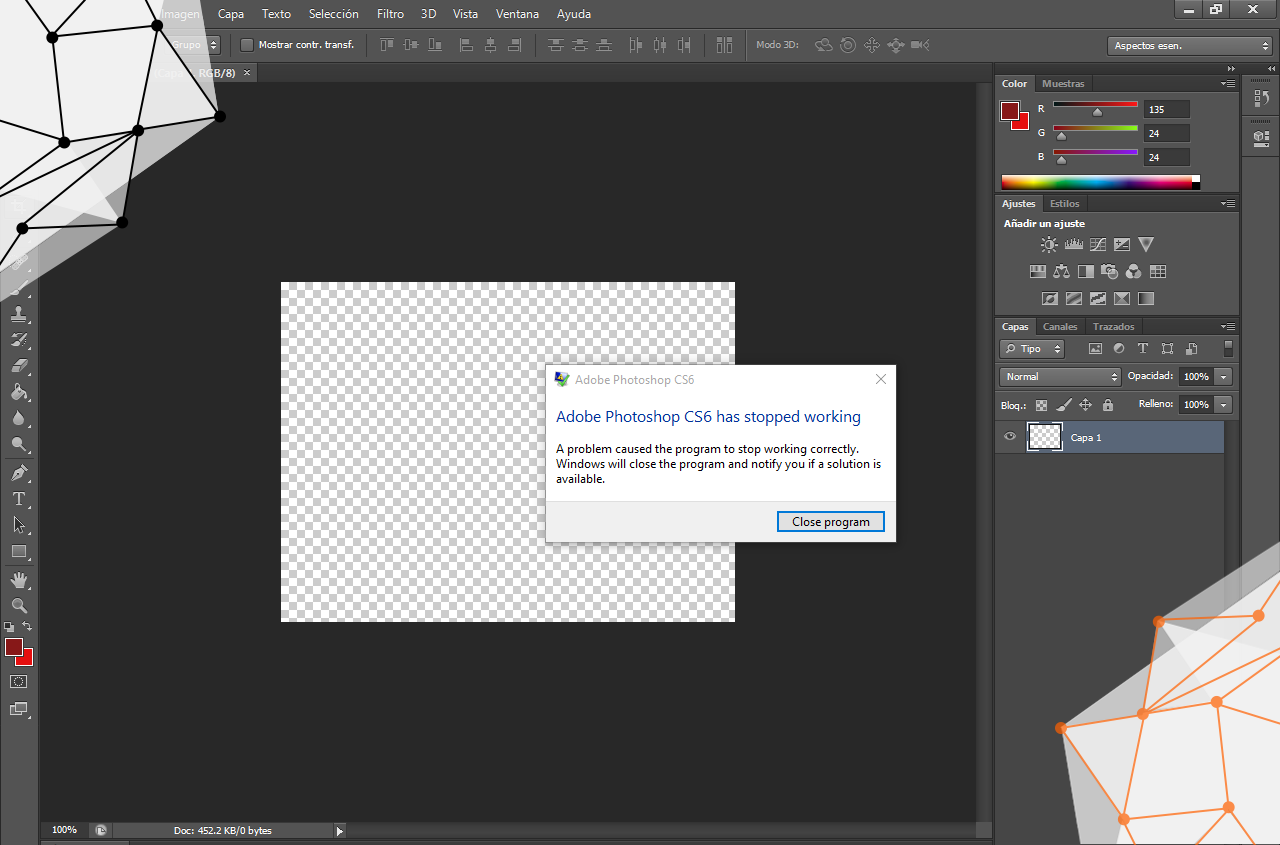Toggle pixel layers filter

pyautogui.click(x=1095, y=349)
